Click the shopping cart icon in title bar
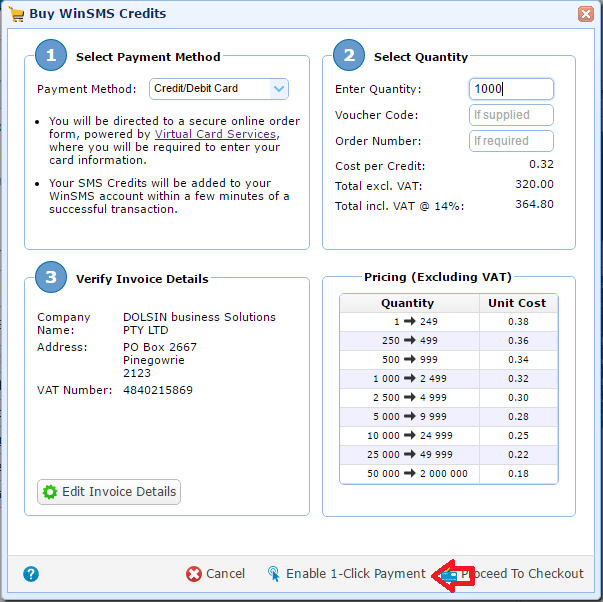The width and height of the screenshot is (603, 602). (x=16, y=14)
